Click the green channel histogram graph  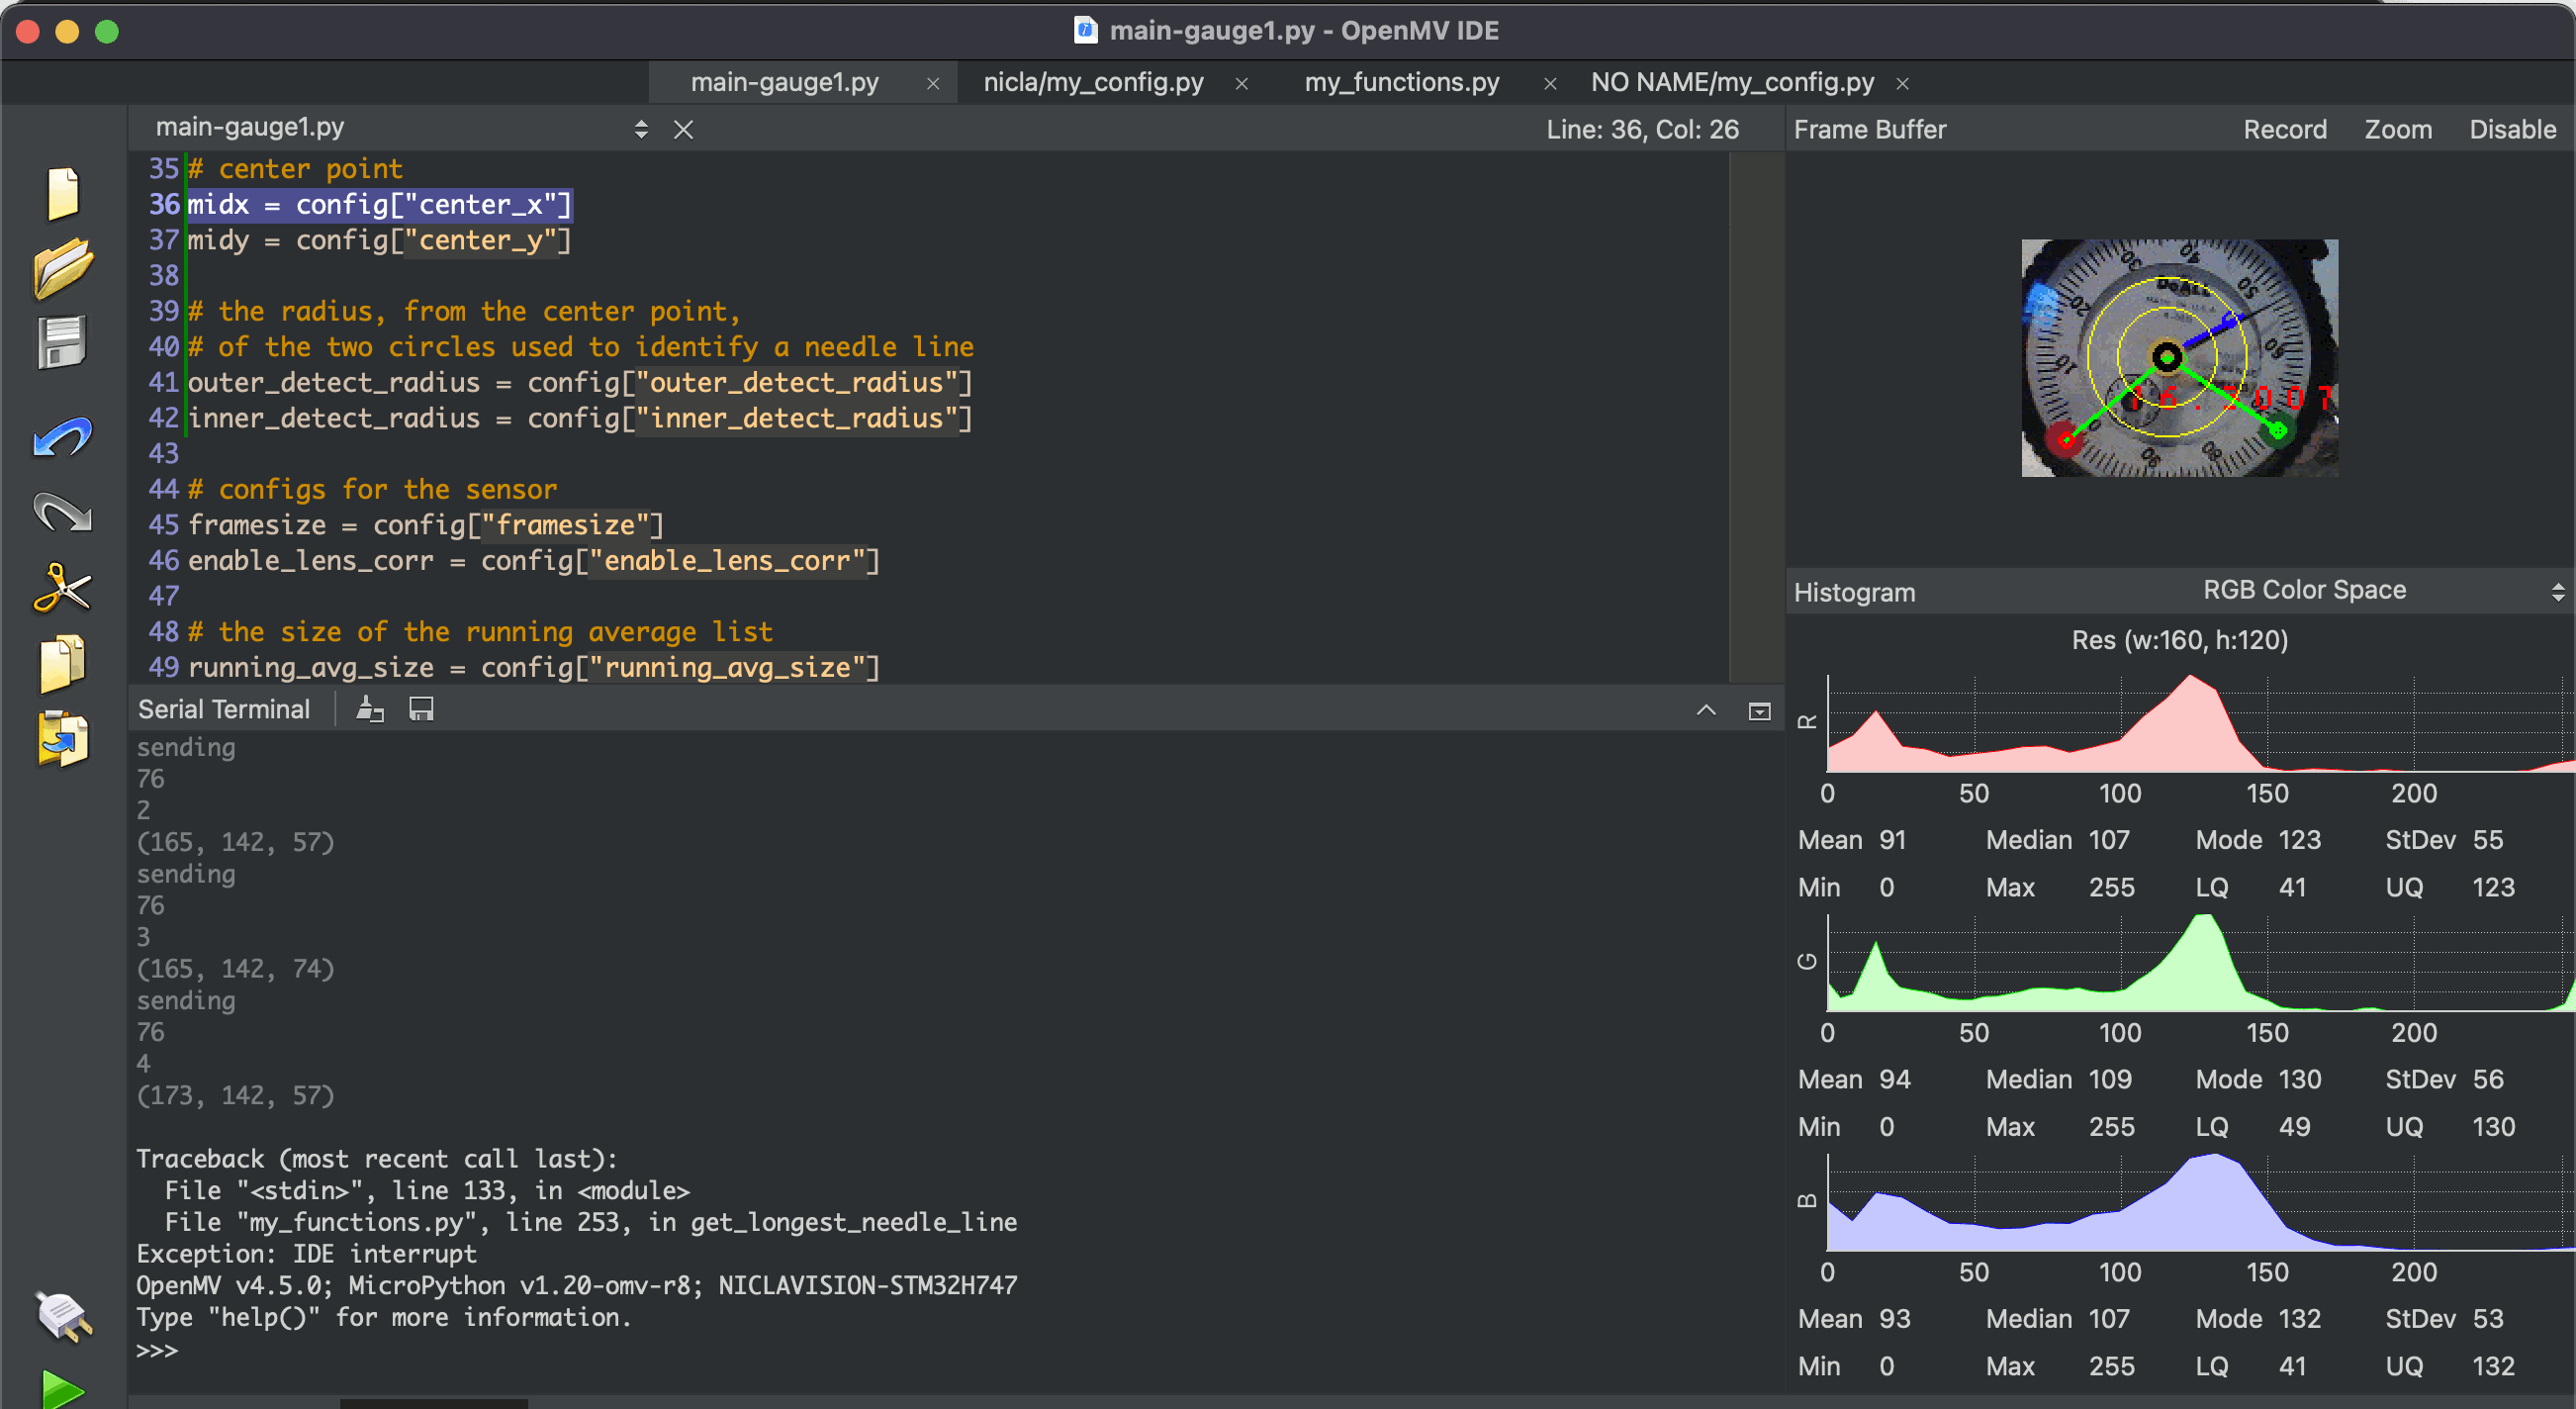2200,962
